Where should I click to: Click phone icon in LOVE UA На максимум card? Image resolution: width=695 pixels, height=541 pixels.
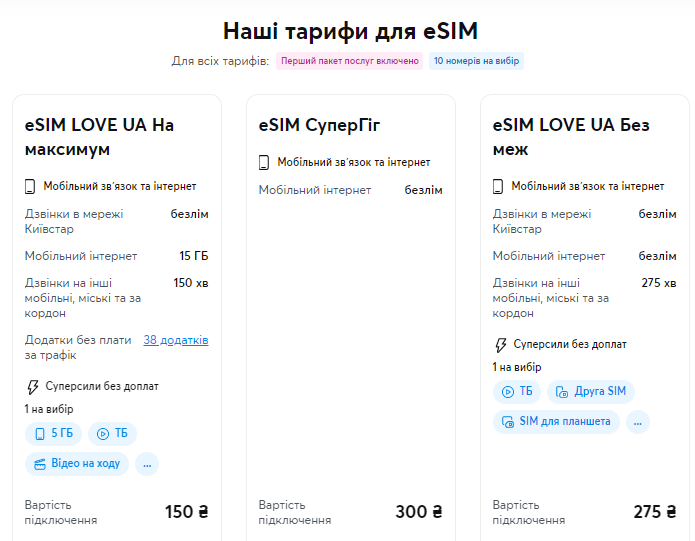(x=31, y=186)
